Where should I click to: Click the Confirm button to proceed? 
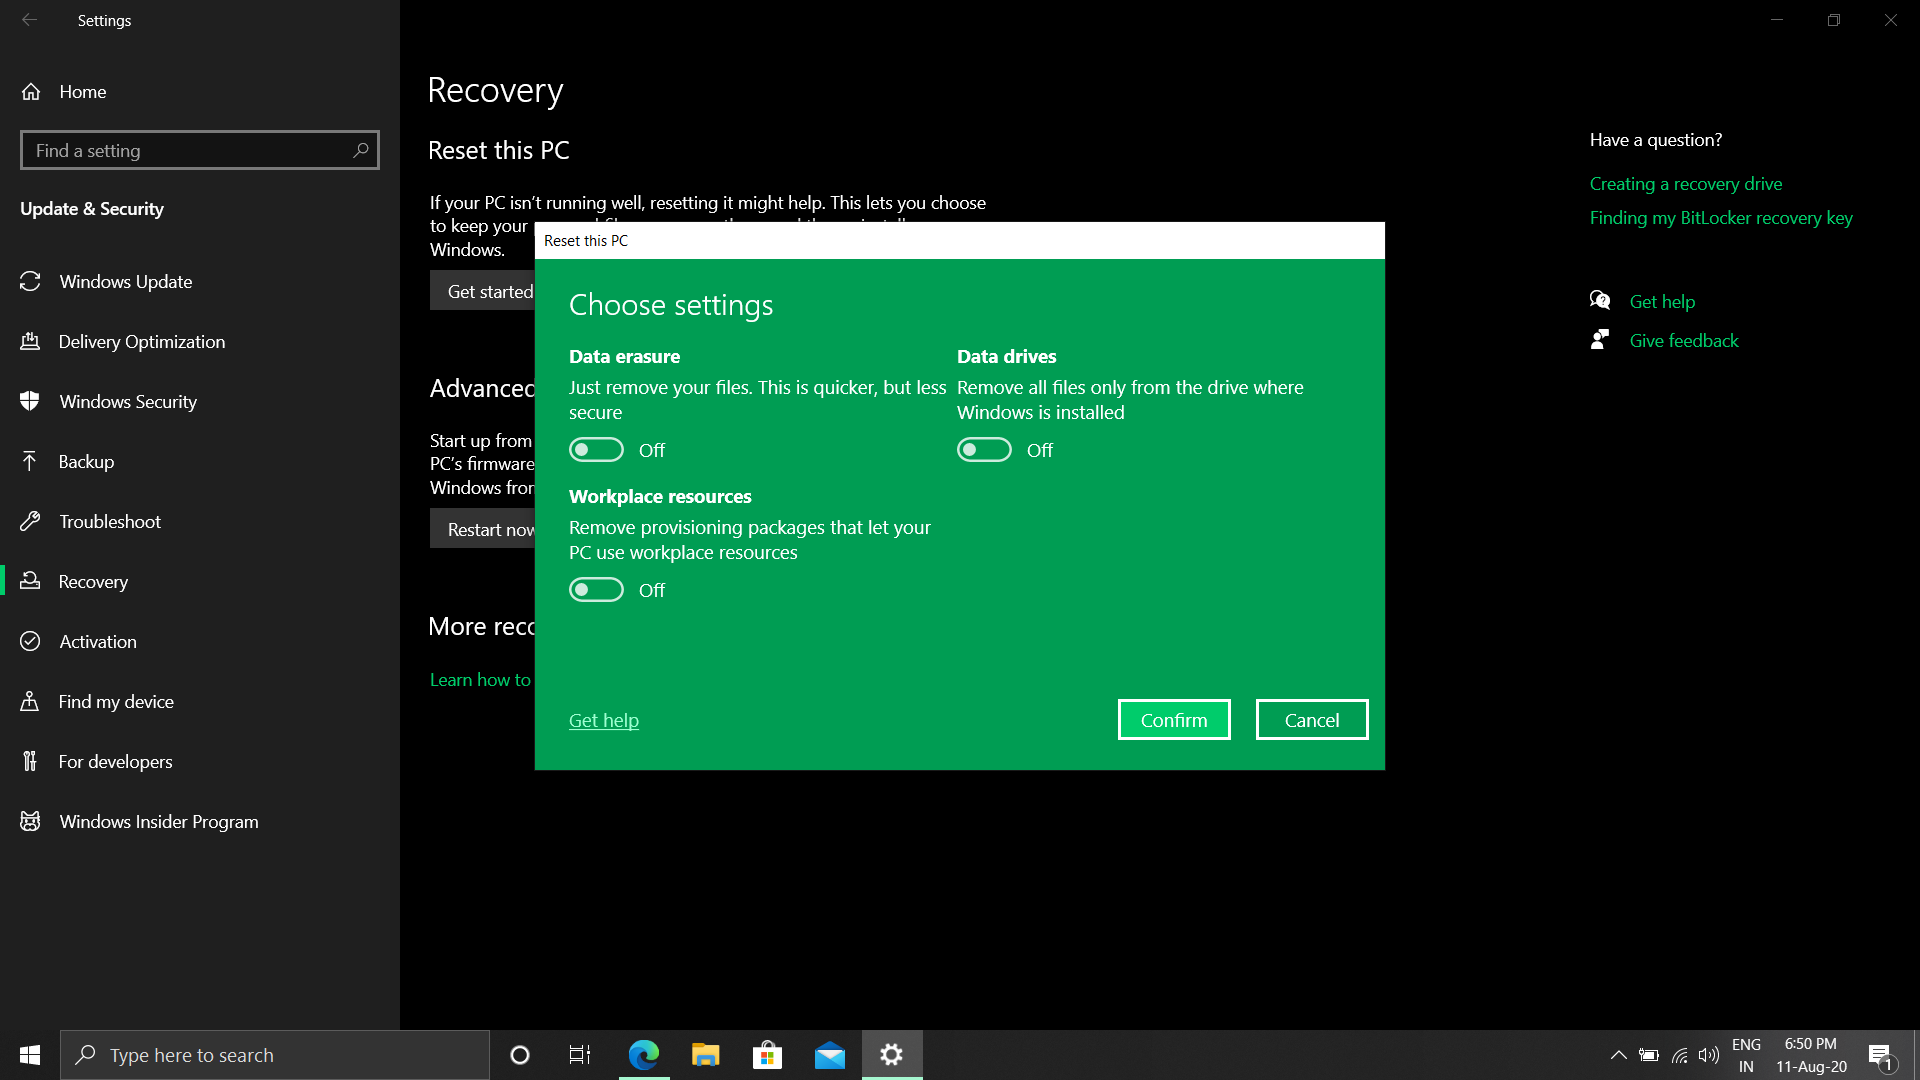click(x=1174, y=720)
